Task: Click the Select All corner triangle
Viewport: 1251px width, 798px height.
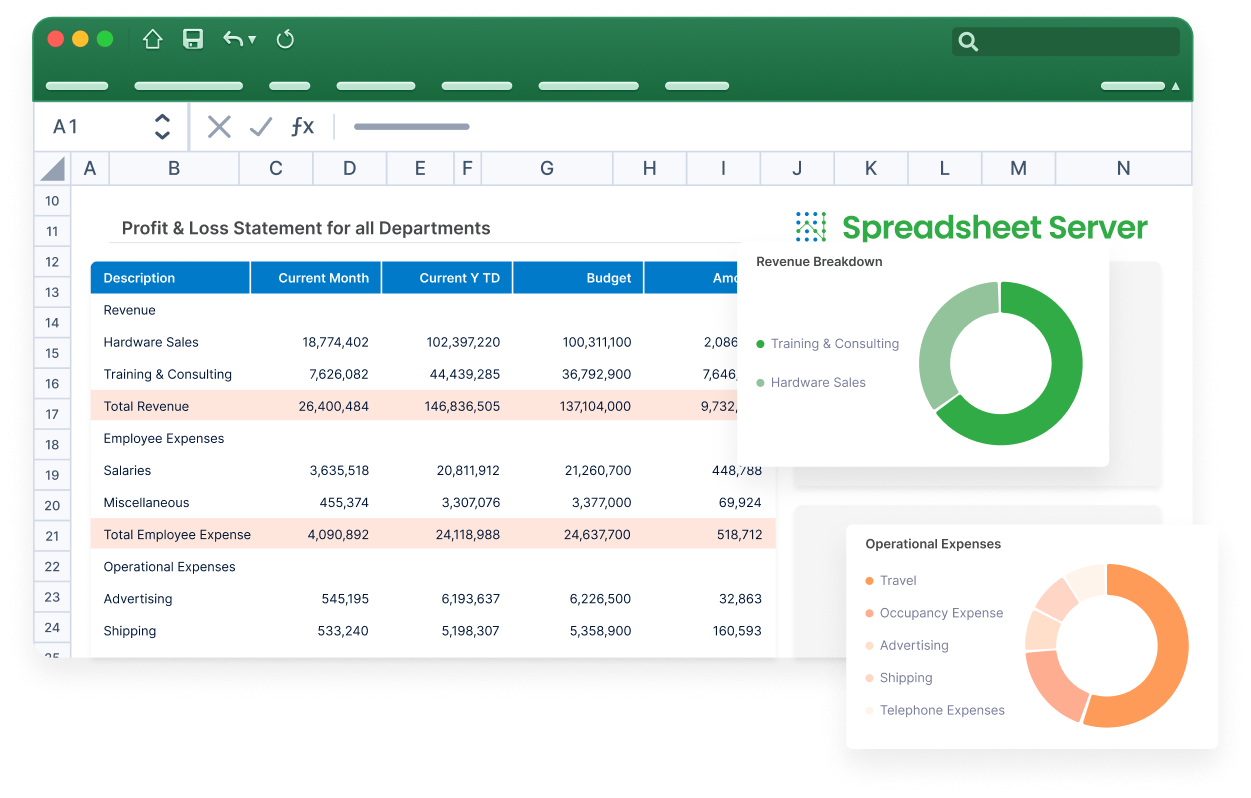Action: coord(53,168)
